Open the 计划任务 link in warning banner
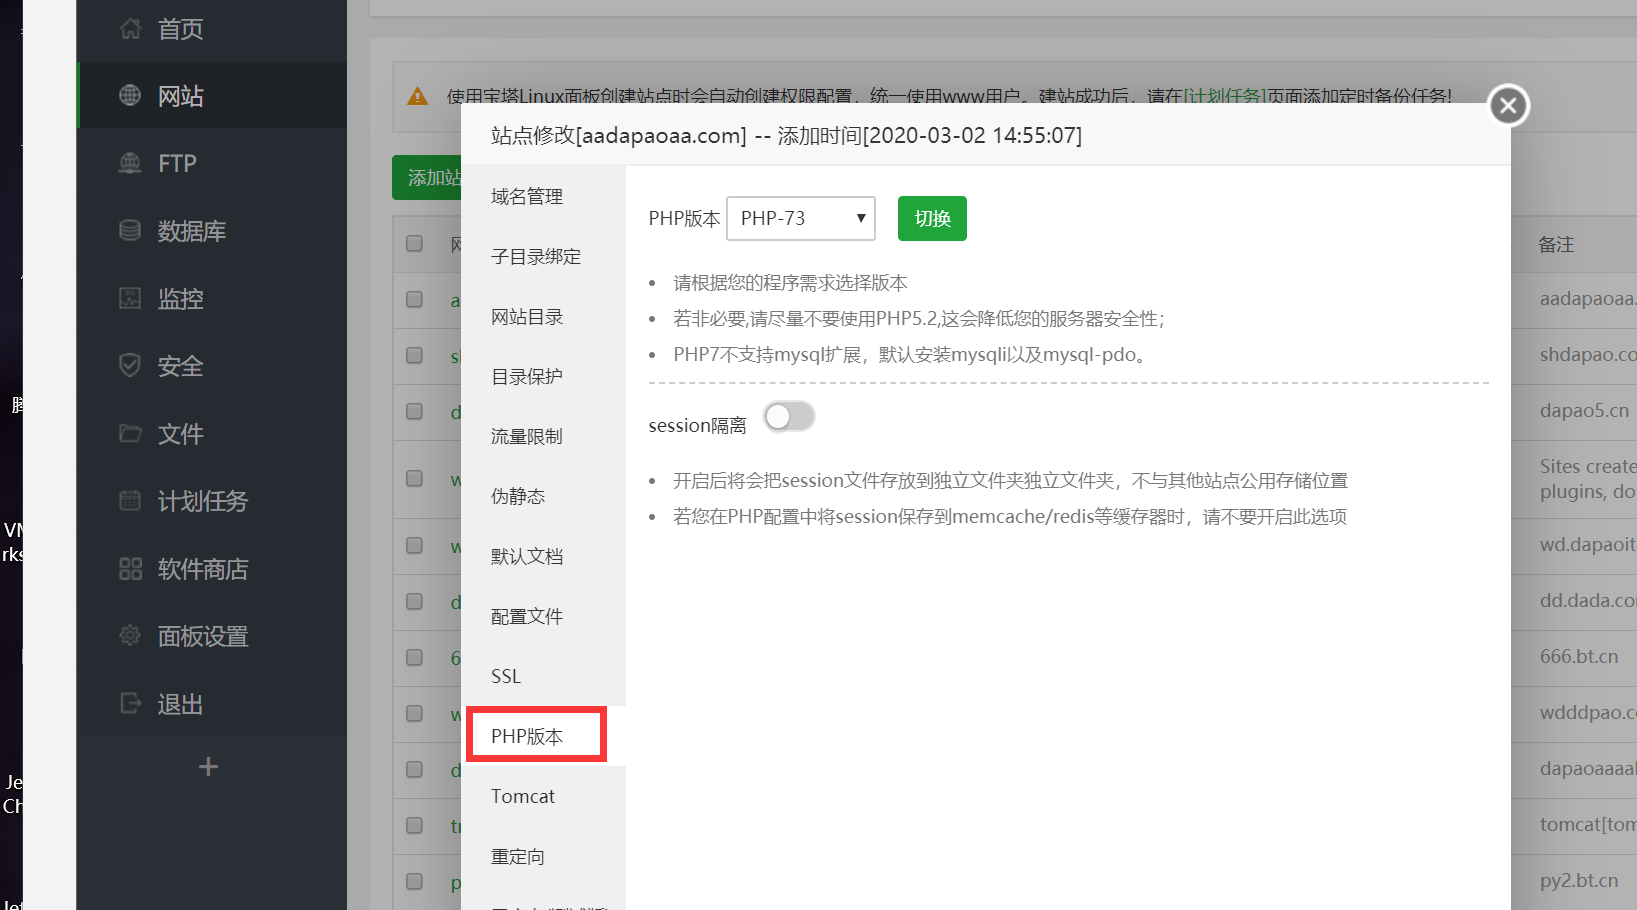Screen dimensions: 1637x910 [x=1225, y=96]
